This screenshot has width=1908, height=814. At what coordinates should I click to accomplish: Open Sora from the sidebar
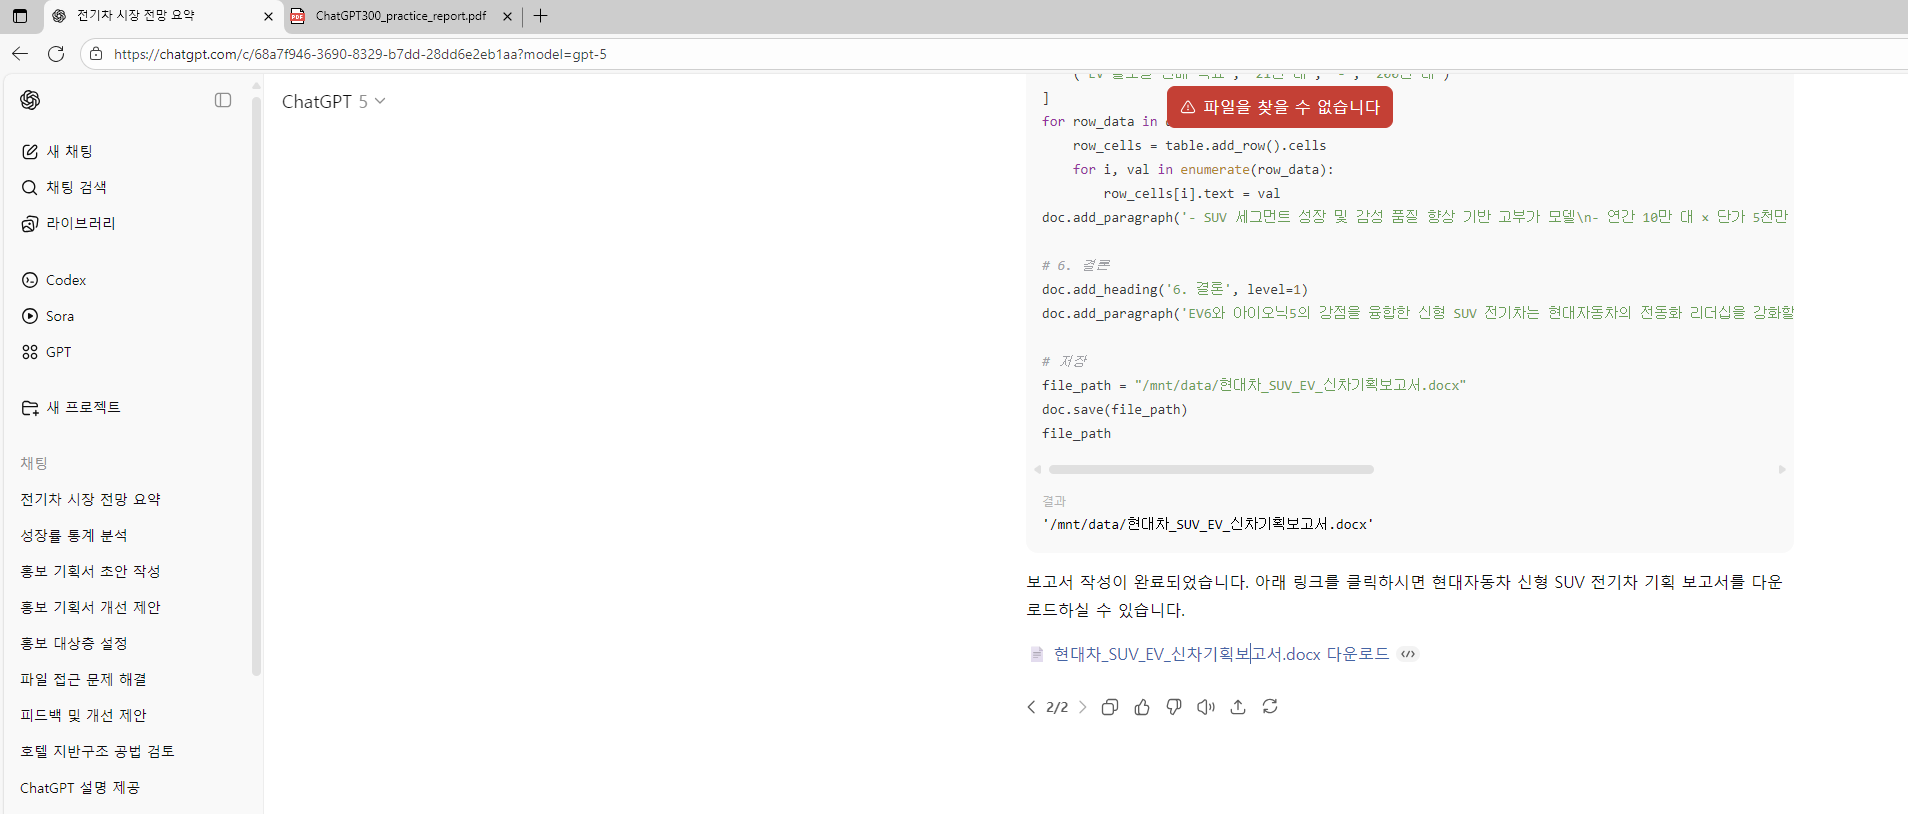pyautogui.click(x=48, y=316)
